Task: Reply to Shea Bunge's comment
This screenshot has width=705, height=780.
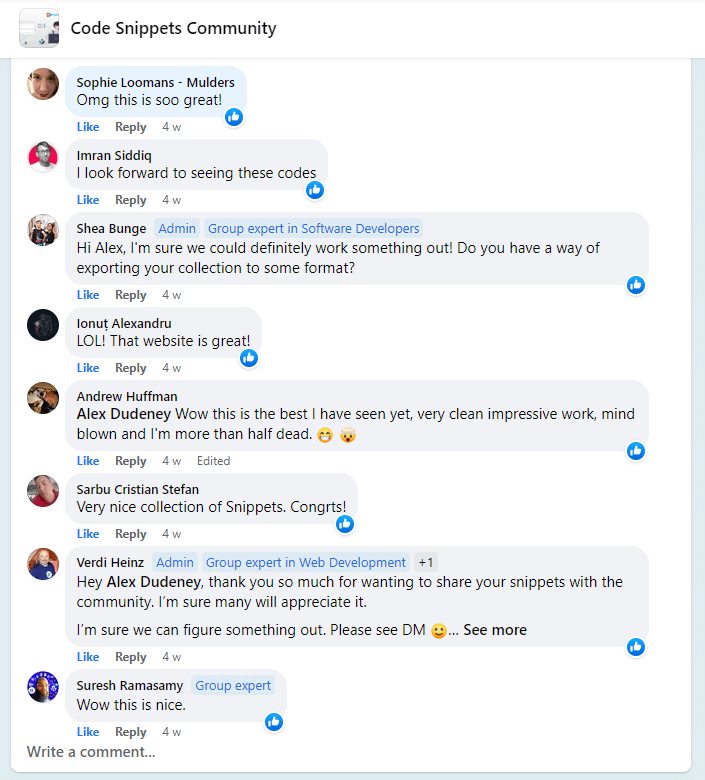Action: (x=131, y=295)
